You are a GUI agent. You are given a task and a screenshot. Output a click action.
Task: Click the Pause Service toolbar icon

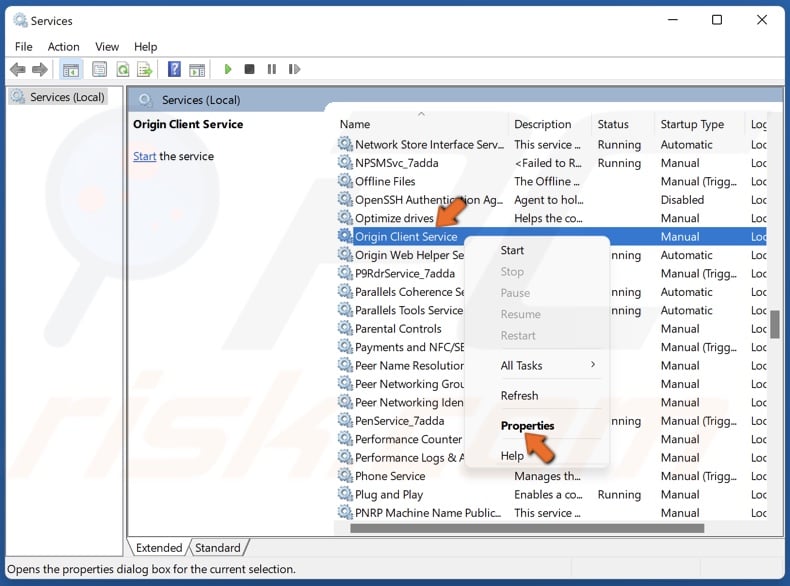pos(272,69)
